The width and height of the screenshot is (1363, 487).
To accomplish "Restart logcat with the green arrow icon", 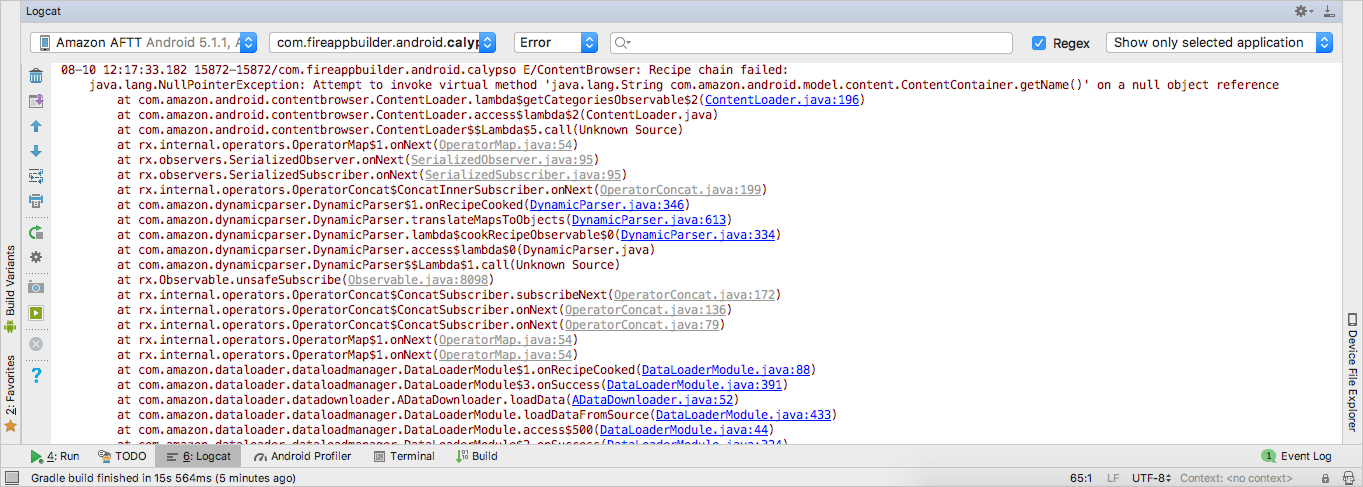I will (x=36, y=232).
